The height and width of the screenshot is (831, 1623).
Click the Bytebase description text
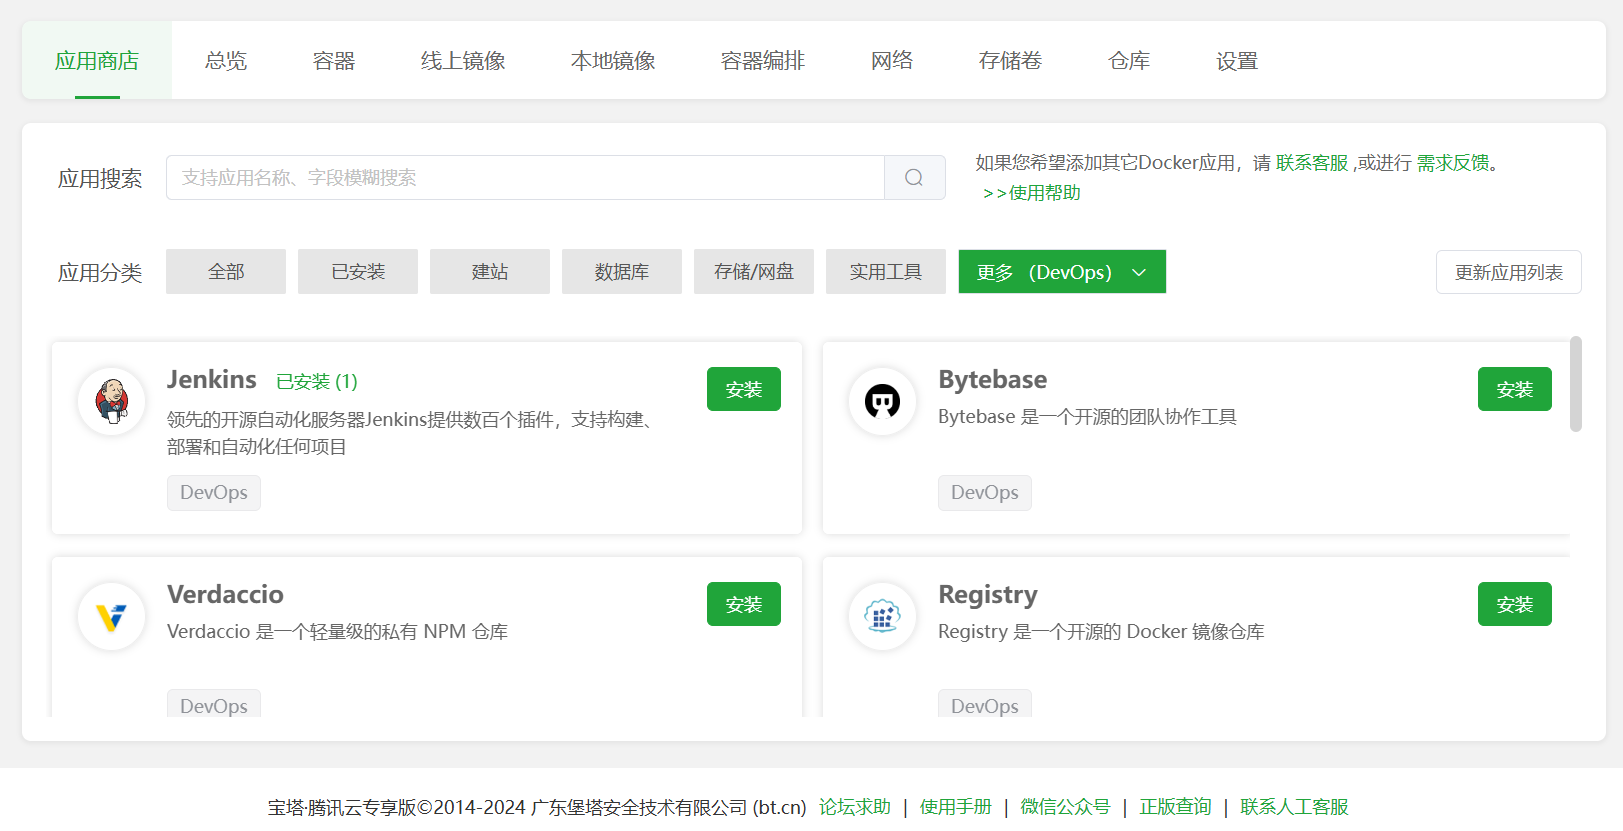pos(1087,417)
